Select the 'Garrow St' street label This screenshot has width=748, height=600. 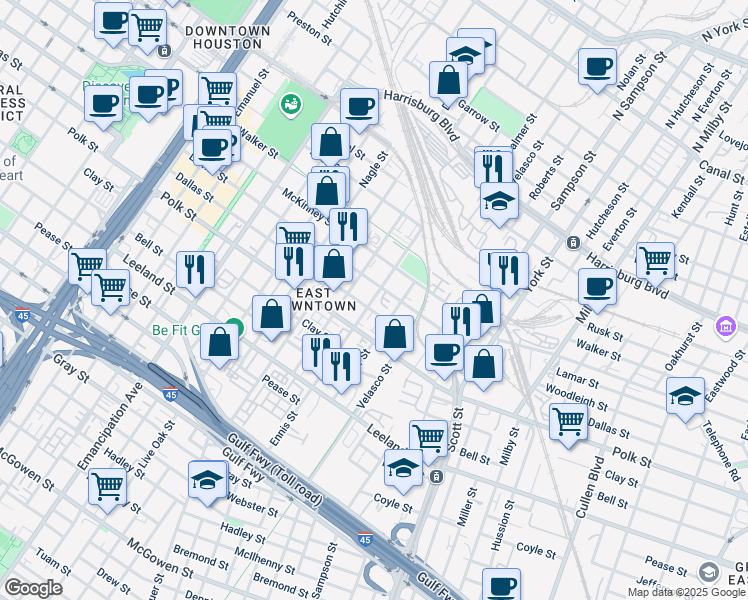tap(478, 115)
